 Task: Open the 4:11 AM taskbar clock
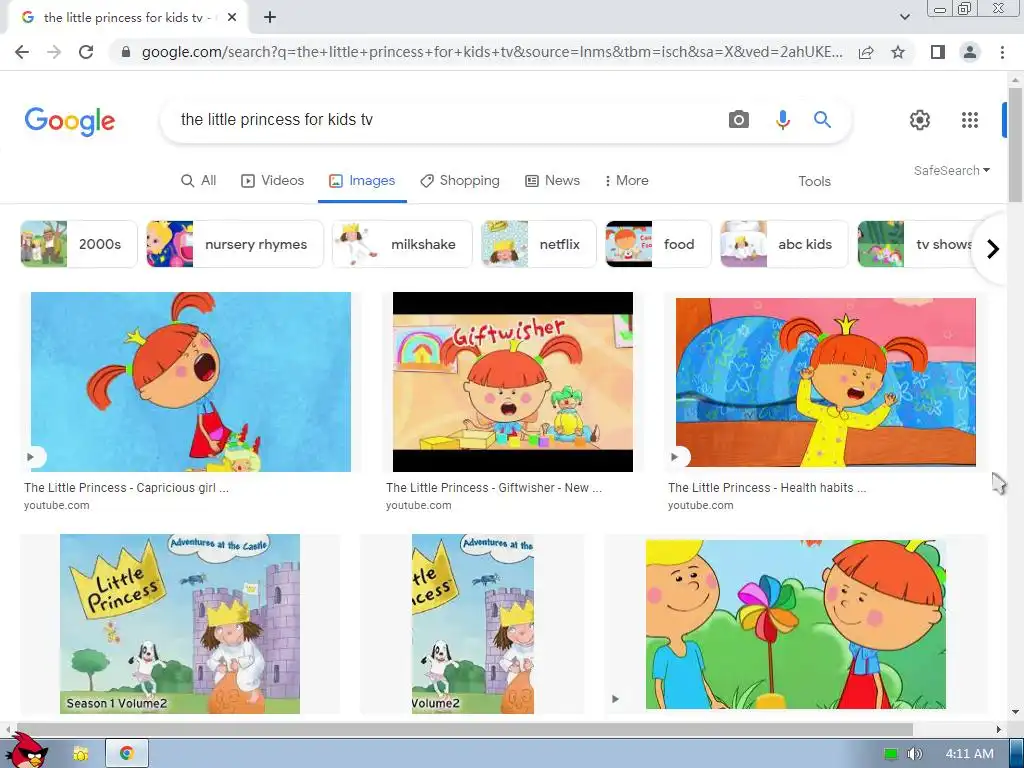point(969,754)
